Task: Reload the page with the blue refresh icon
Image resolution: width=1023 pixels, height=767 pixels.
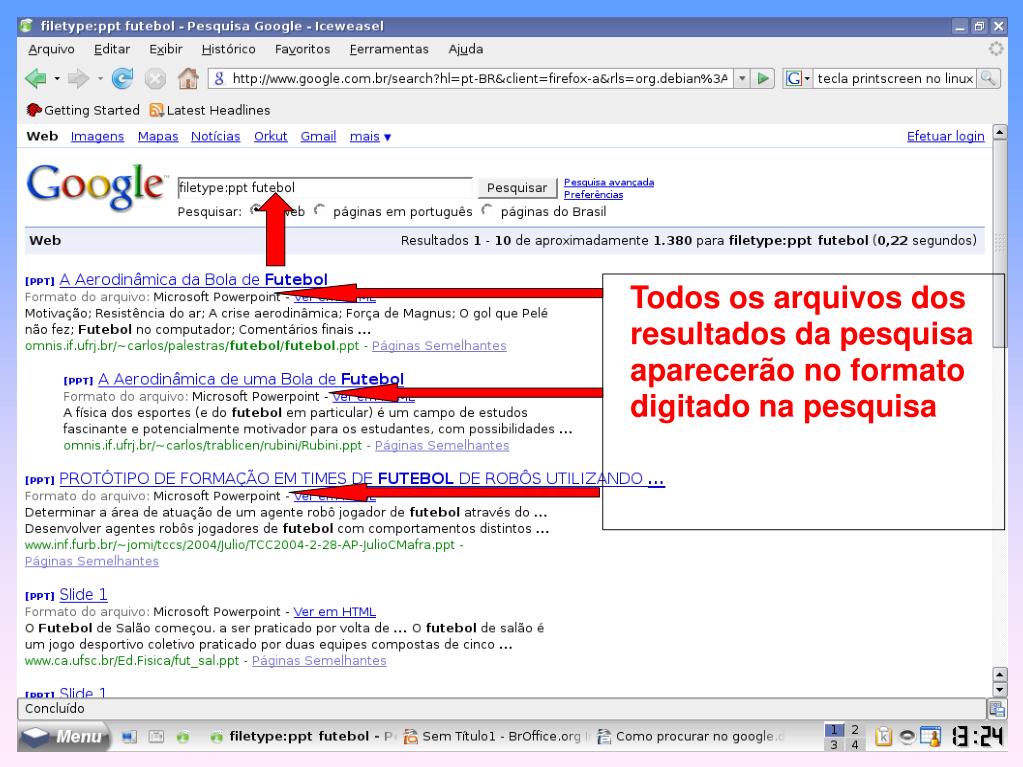Action: (x=122, y=79)
